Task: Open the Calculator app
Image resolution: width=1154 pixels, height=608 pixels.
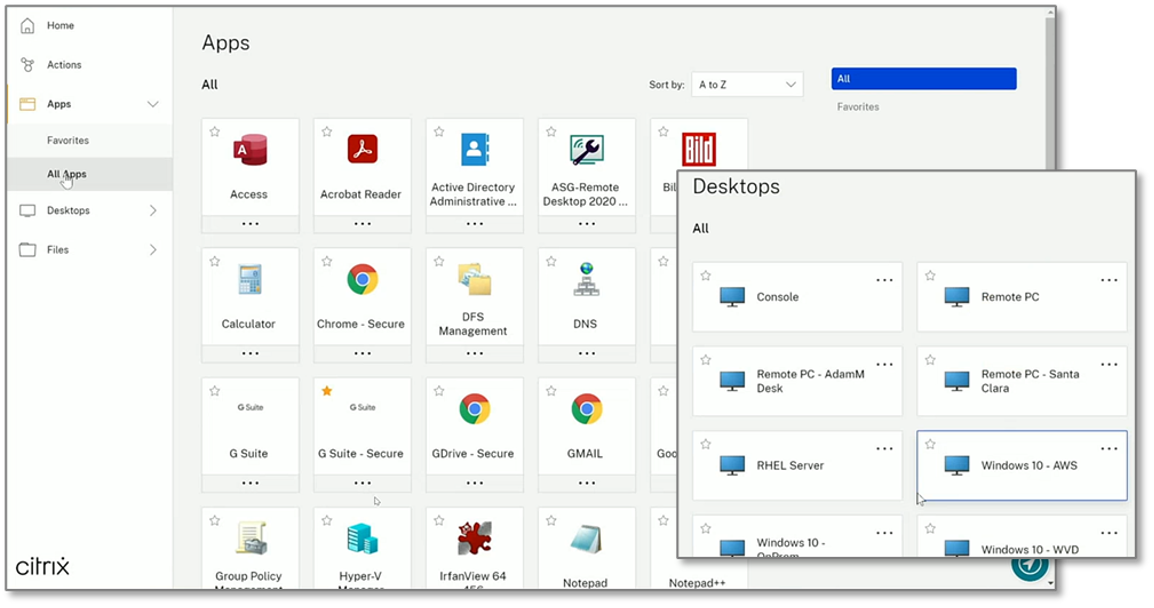Action: [x=249, y=280]
